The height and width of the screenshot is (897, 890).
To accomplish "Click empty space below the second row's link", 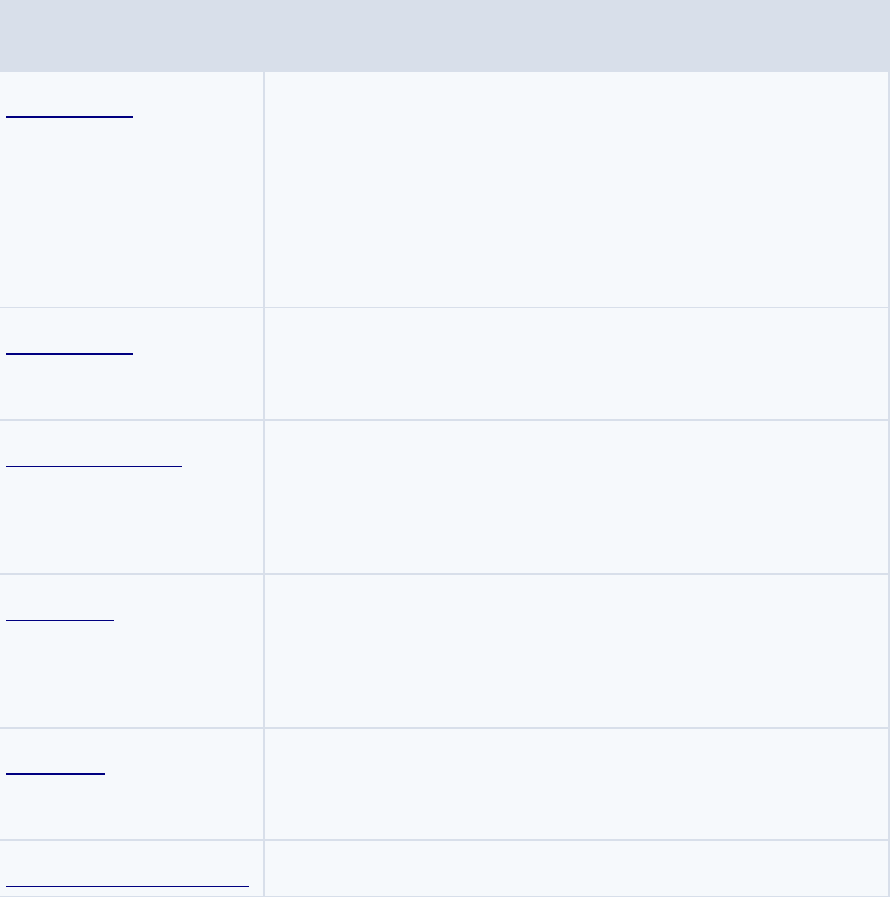I will coord(132,388).
